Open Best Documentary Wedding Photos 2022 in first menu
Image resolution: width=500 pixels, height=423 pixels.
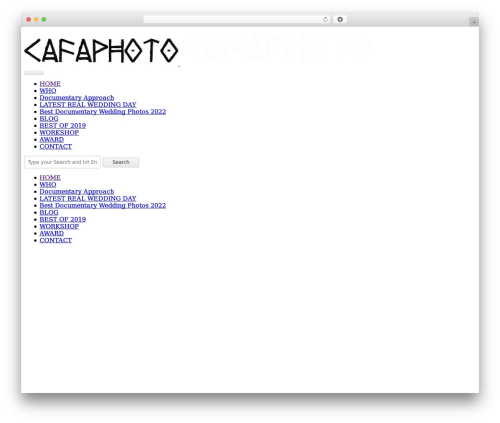pos(103,112)
